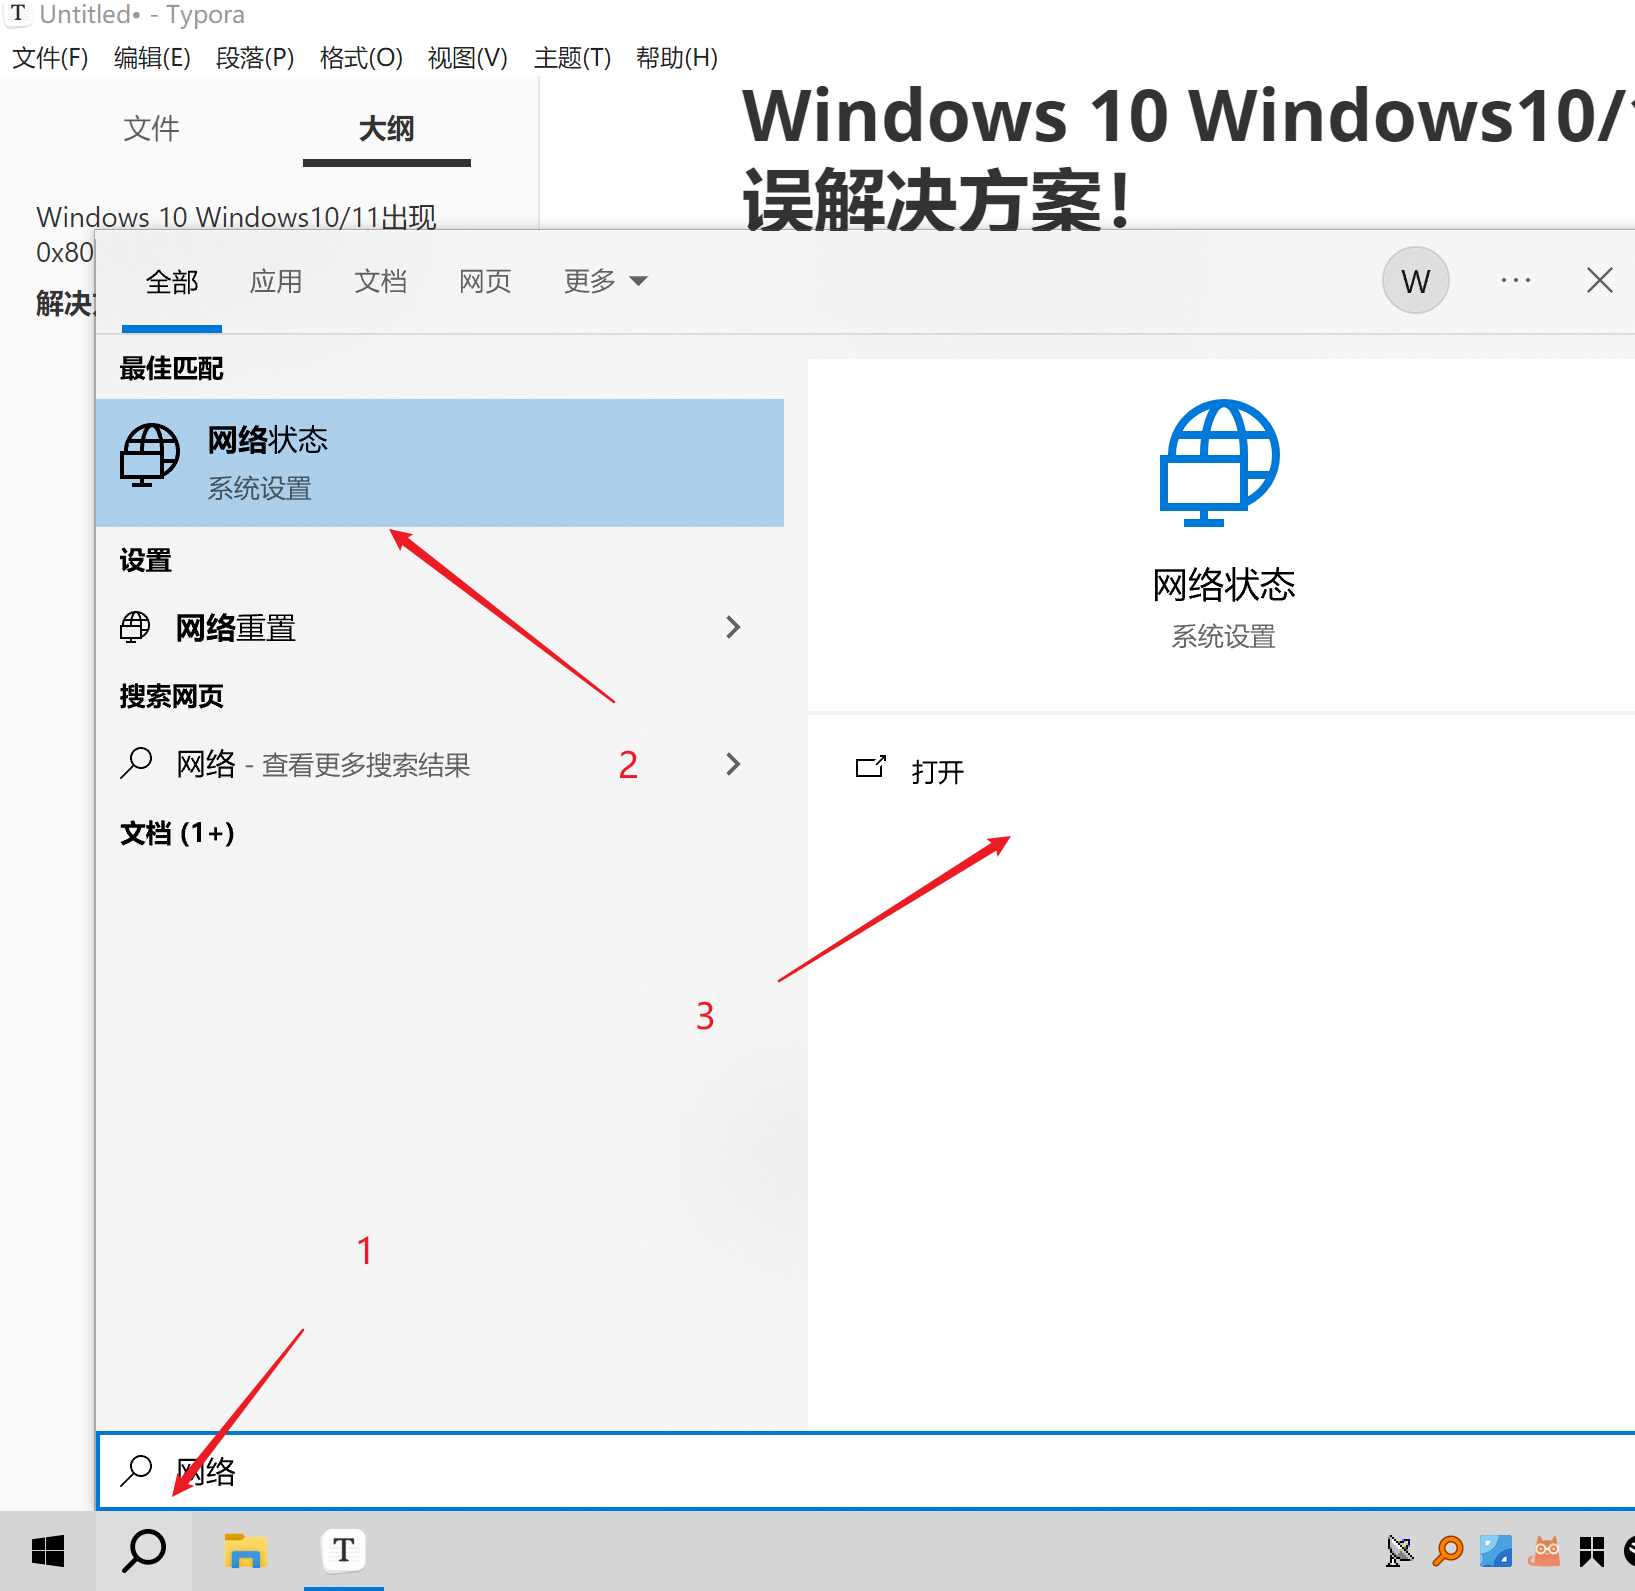This screenshot has height=1591, width=1635.
Task: Click the Typora icon in the taskbar
Action: 343,1551
